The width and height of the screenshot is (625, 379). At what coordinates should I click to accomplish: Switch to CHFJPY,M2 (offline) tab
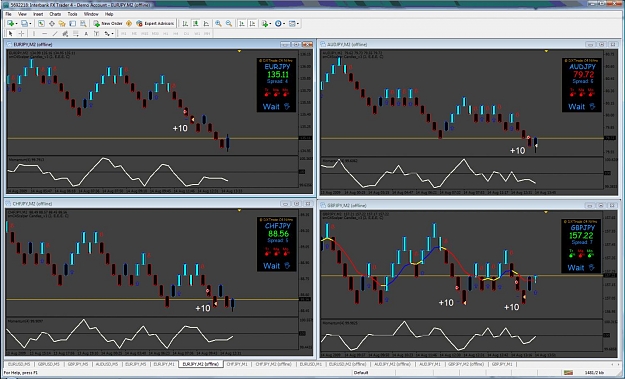click(273, 364)
